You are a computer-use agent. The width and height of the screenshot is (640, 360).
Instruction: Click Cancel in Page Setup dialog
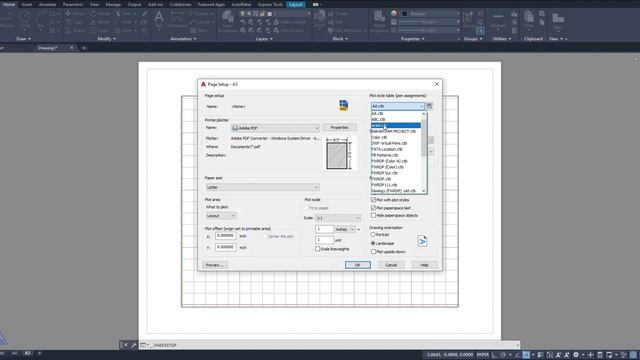point(391,265)
